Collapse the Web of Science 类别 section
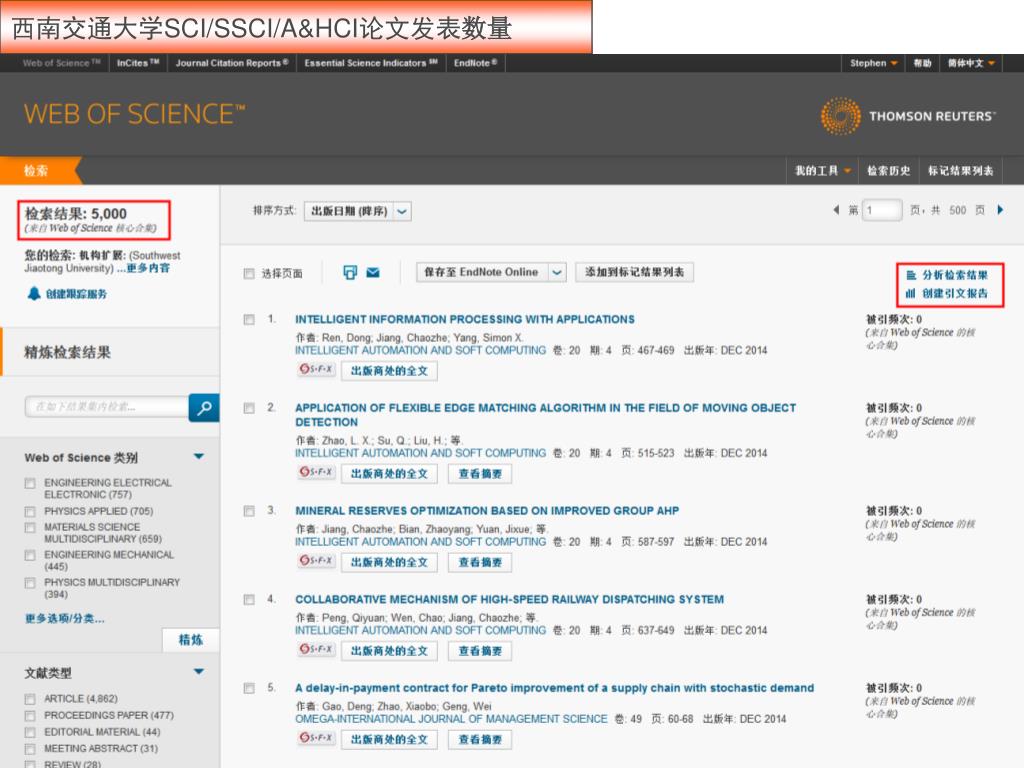 (x=199, y=456)
